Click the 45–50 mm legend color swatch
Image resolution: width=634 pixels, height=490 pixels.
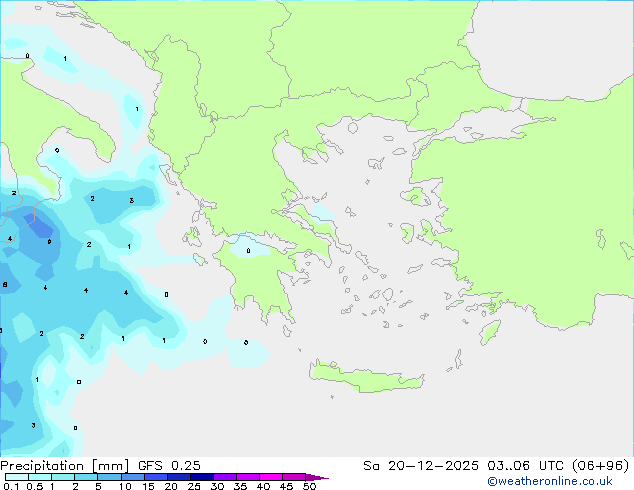coord(294,477)
